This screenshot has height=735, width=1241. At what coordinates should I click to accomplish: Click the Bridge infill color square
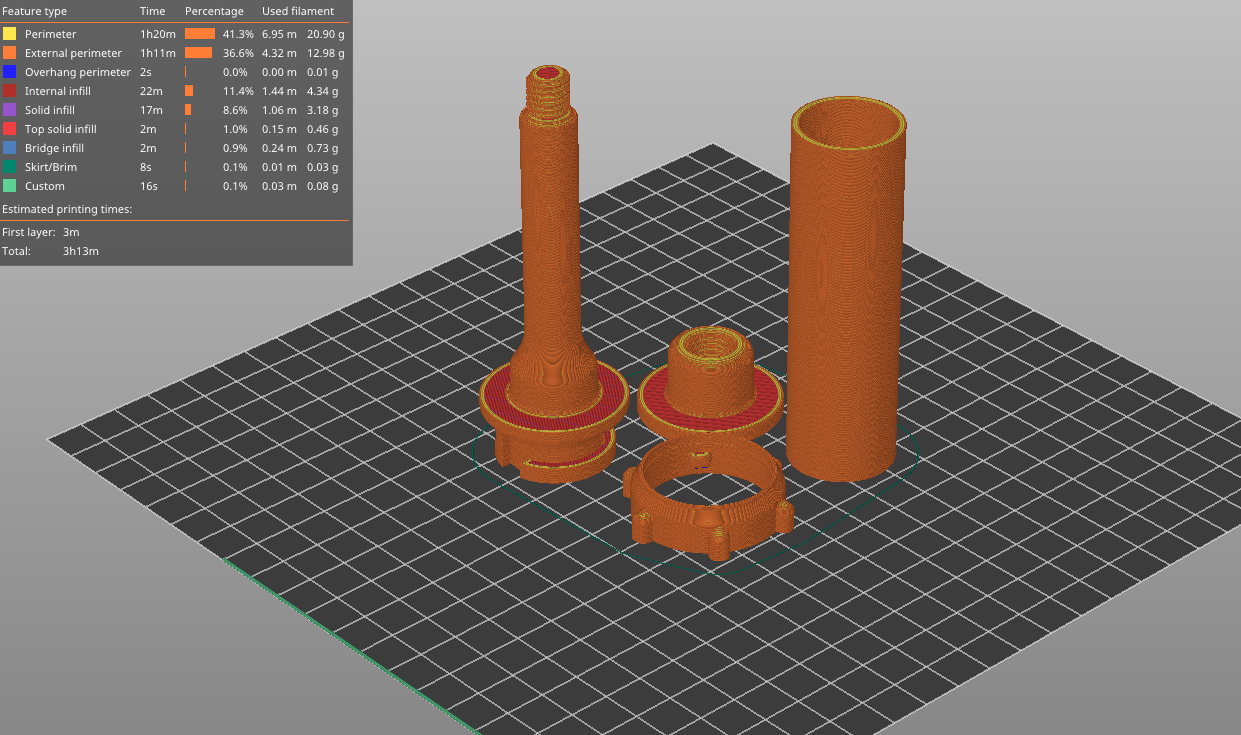pos(10,148)
